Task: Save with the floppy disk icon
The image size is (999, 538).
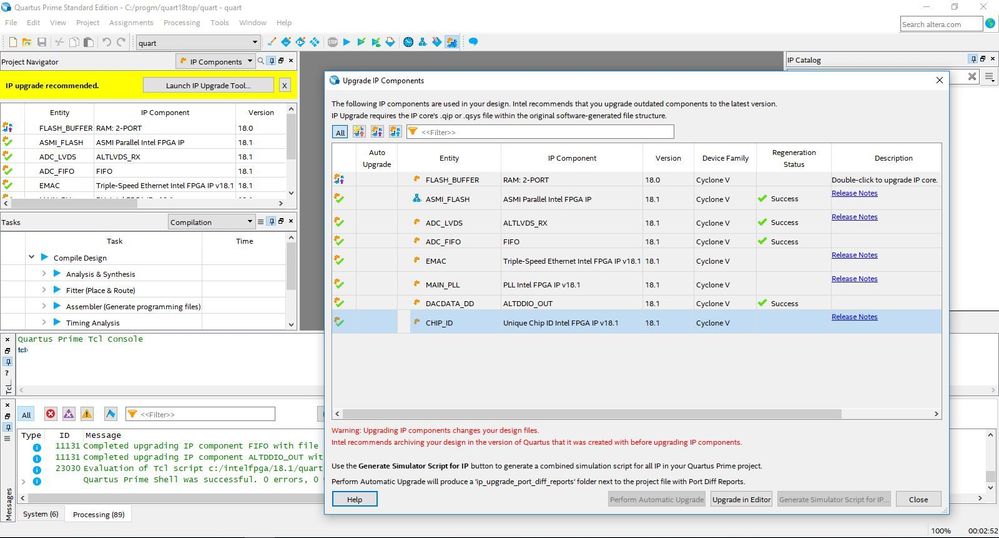Action: click(x=41, y=42)
